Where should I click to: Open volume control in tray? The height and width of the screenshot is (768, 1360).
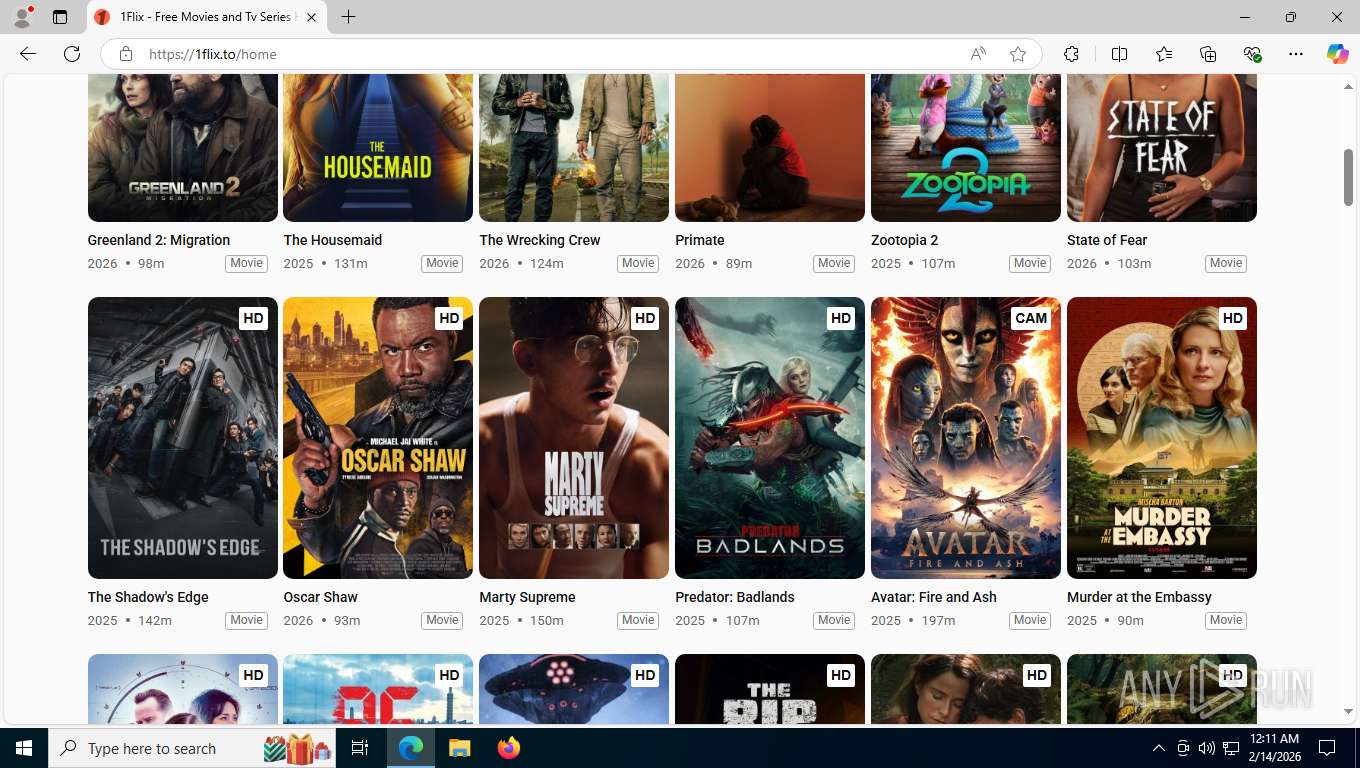point(1206,748)
